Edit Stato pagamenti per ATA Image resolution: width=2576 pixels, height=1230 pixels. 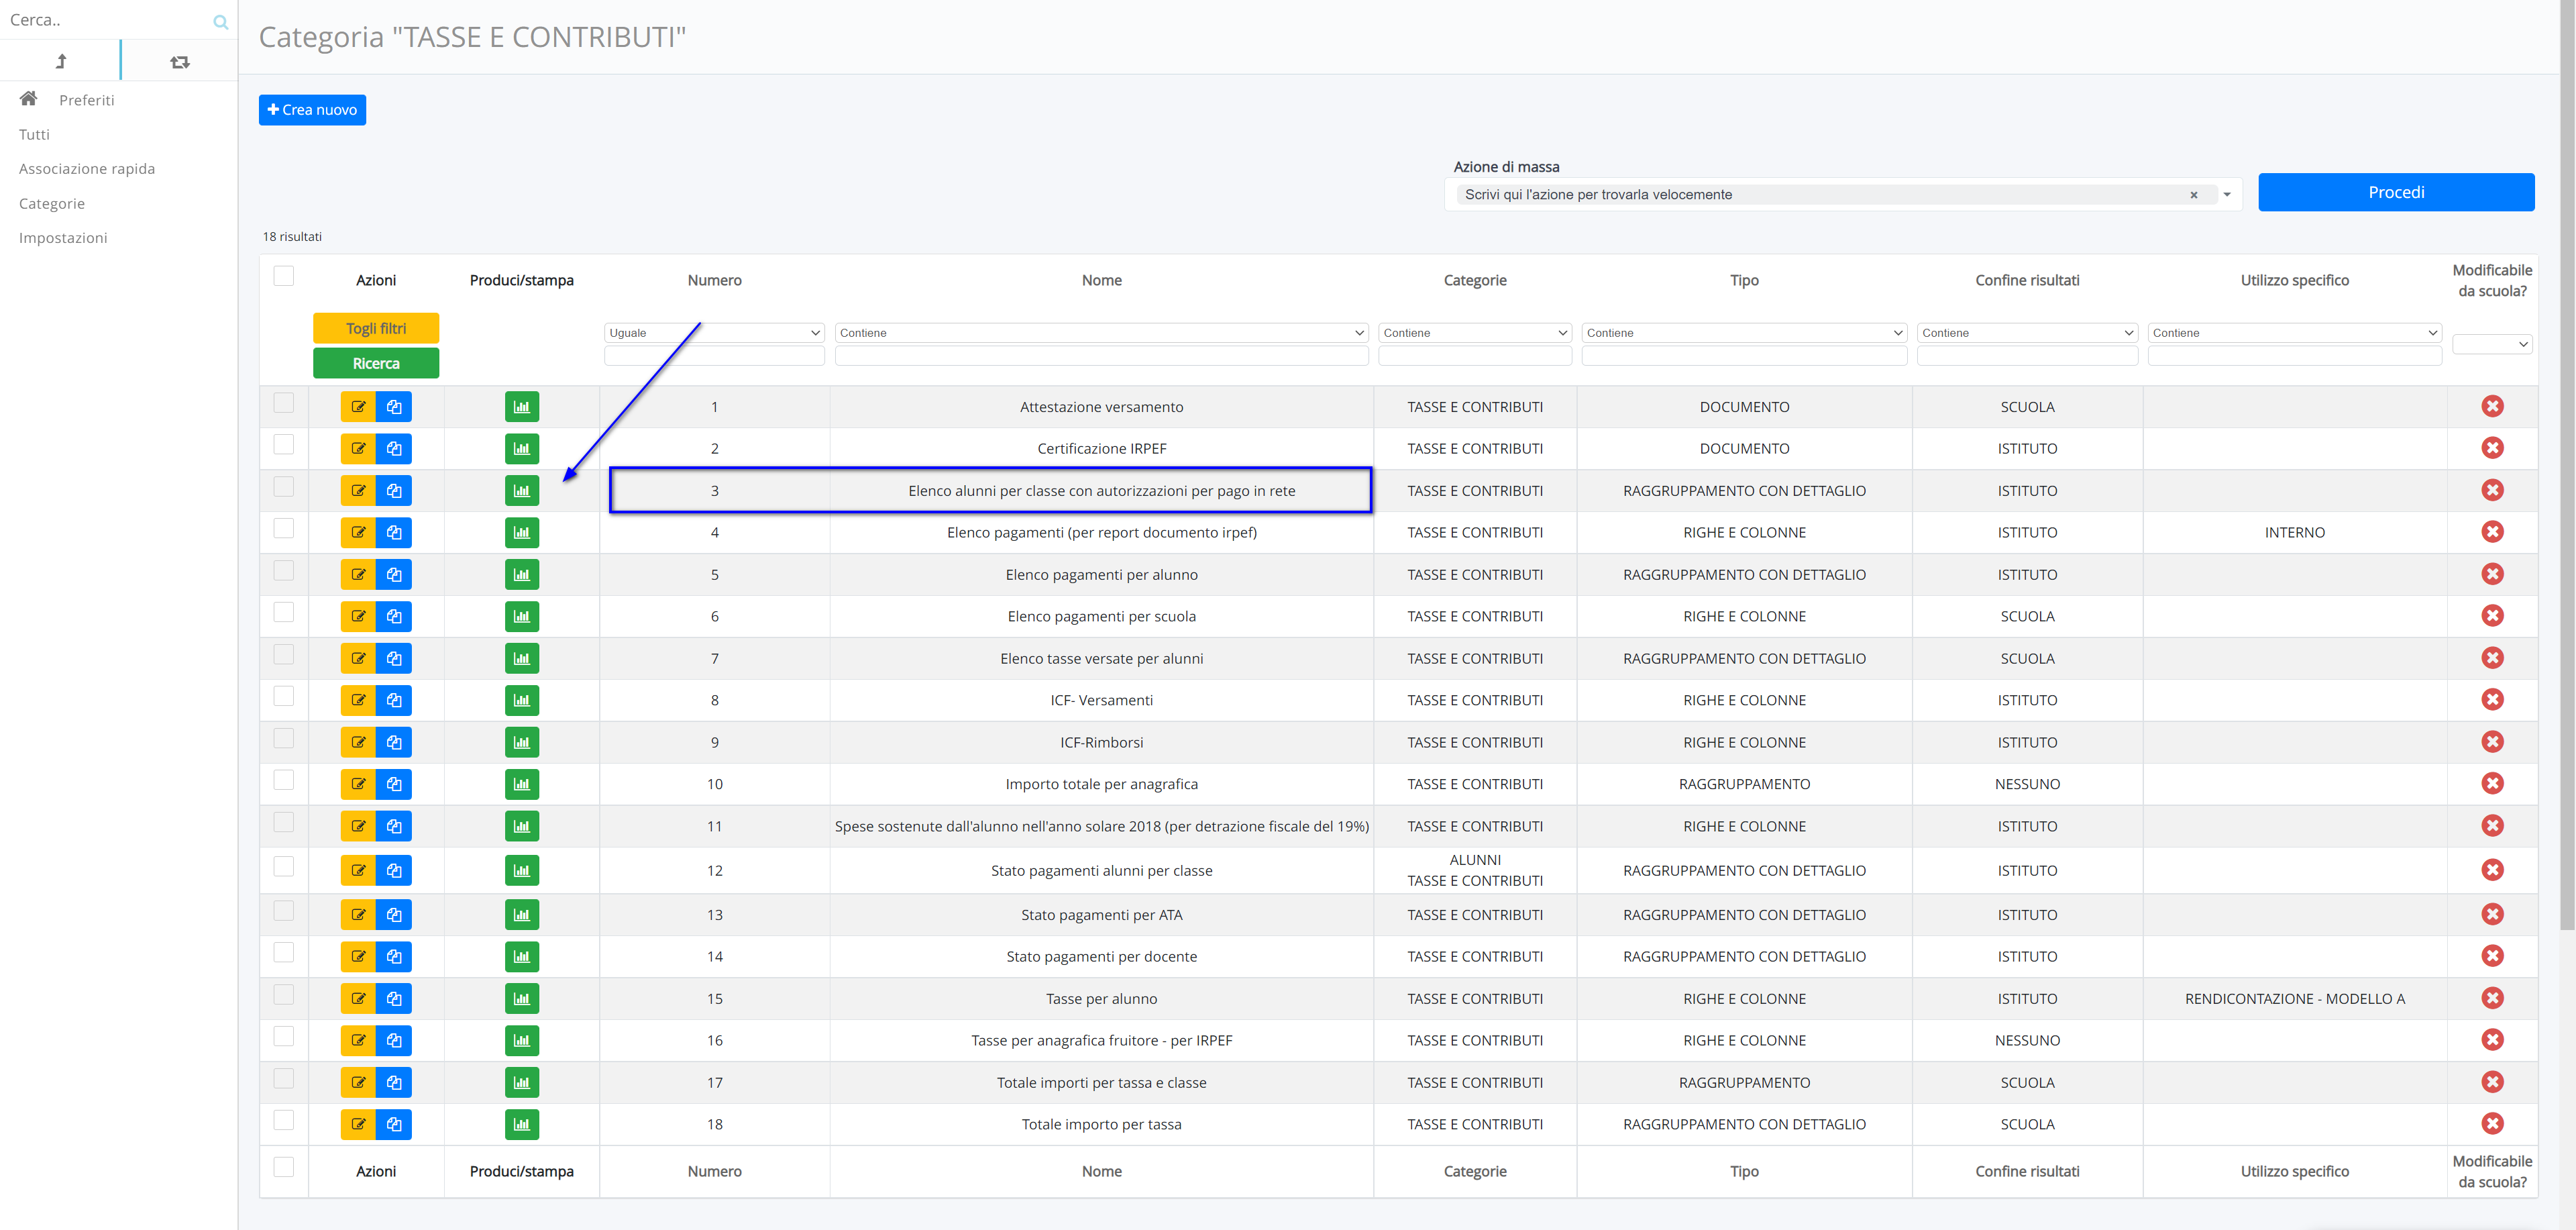pos(358,915)
